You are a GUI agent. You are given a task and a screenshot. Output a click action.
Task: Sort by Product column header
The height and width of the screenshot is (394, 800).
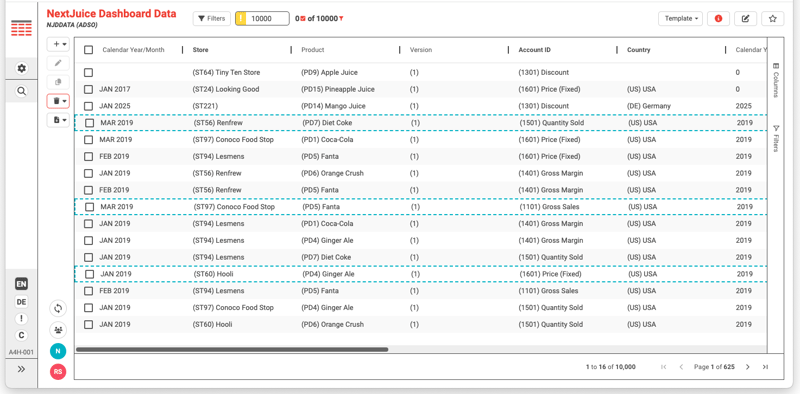click(313, 50)
